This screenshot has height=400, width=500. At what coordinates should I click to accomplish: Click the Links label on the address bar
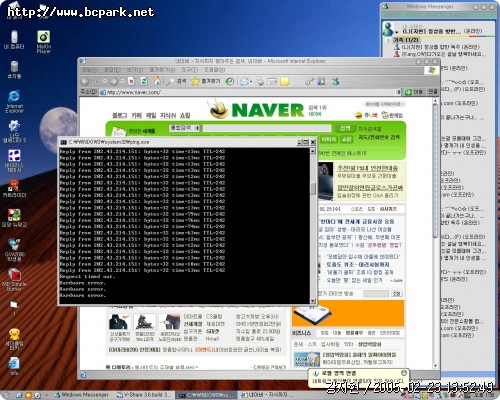click(x=433, y=92)
